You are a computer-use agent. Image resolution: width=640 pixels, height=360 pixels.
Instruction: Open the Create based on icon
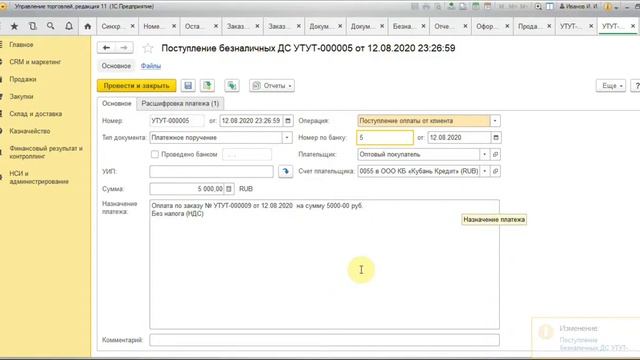pyautogui.click(x=232, y=86)
